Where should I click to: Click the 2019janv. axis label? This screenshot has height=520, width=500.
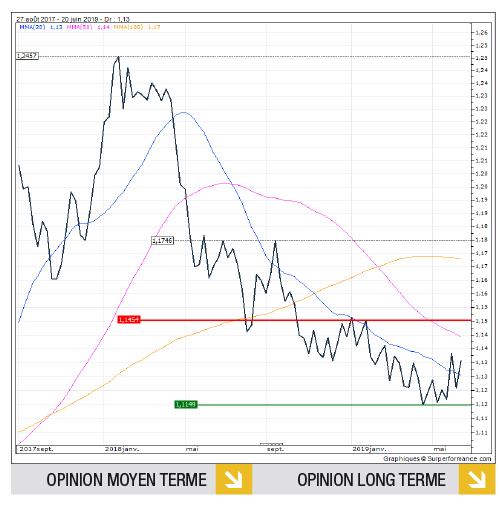click(369, 449)
